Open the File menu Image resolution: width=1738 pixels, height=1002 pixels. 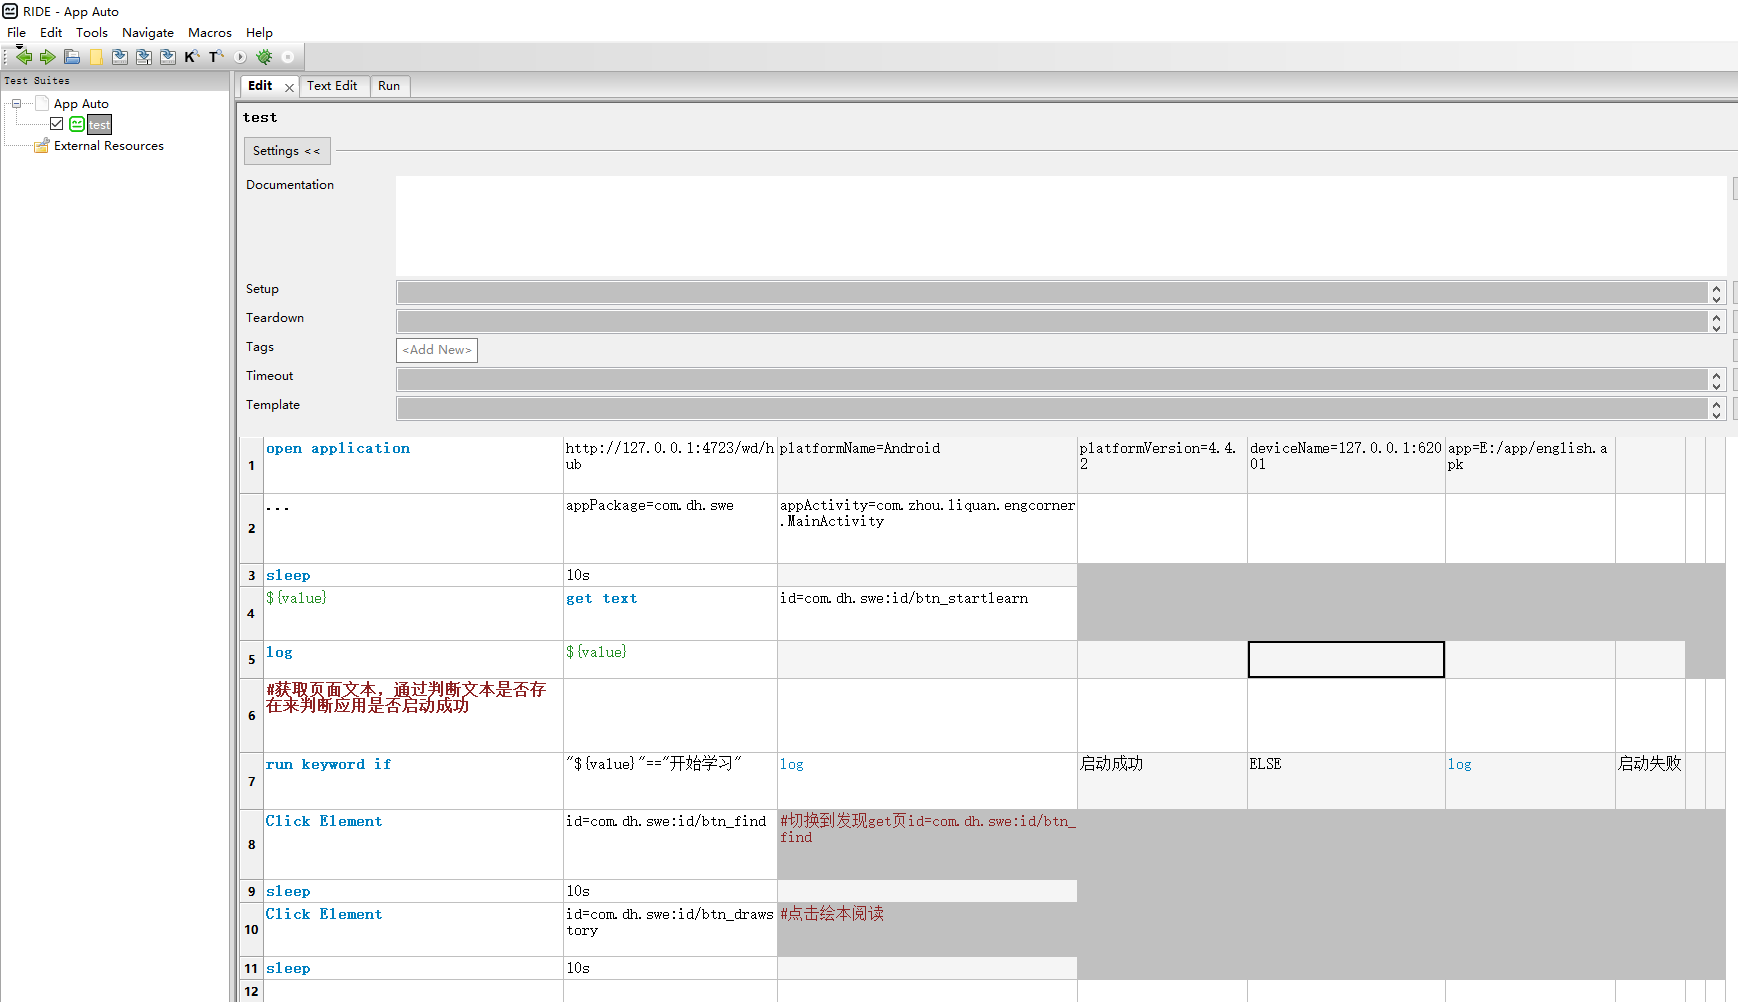(x=17, y=33)
